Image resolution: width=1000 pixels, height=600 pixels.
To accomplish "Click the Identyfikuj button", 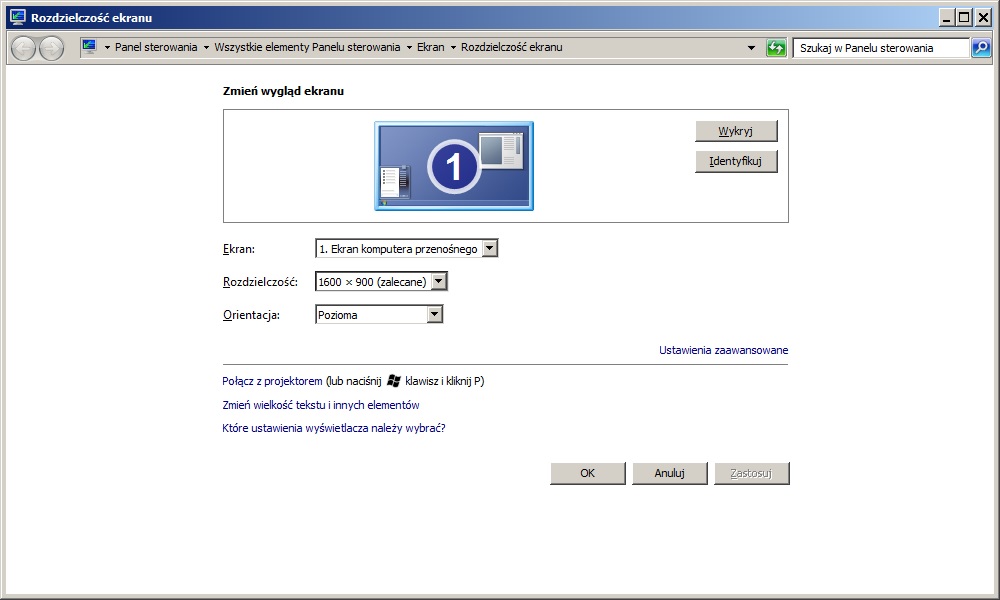I will click(x=736, y=161).
